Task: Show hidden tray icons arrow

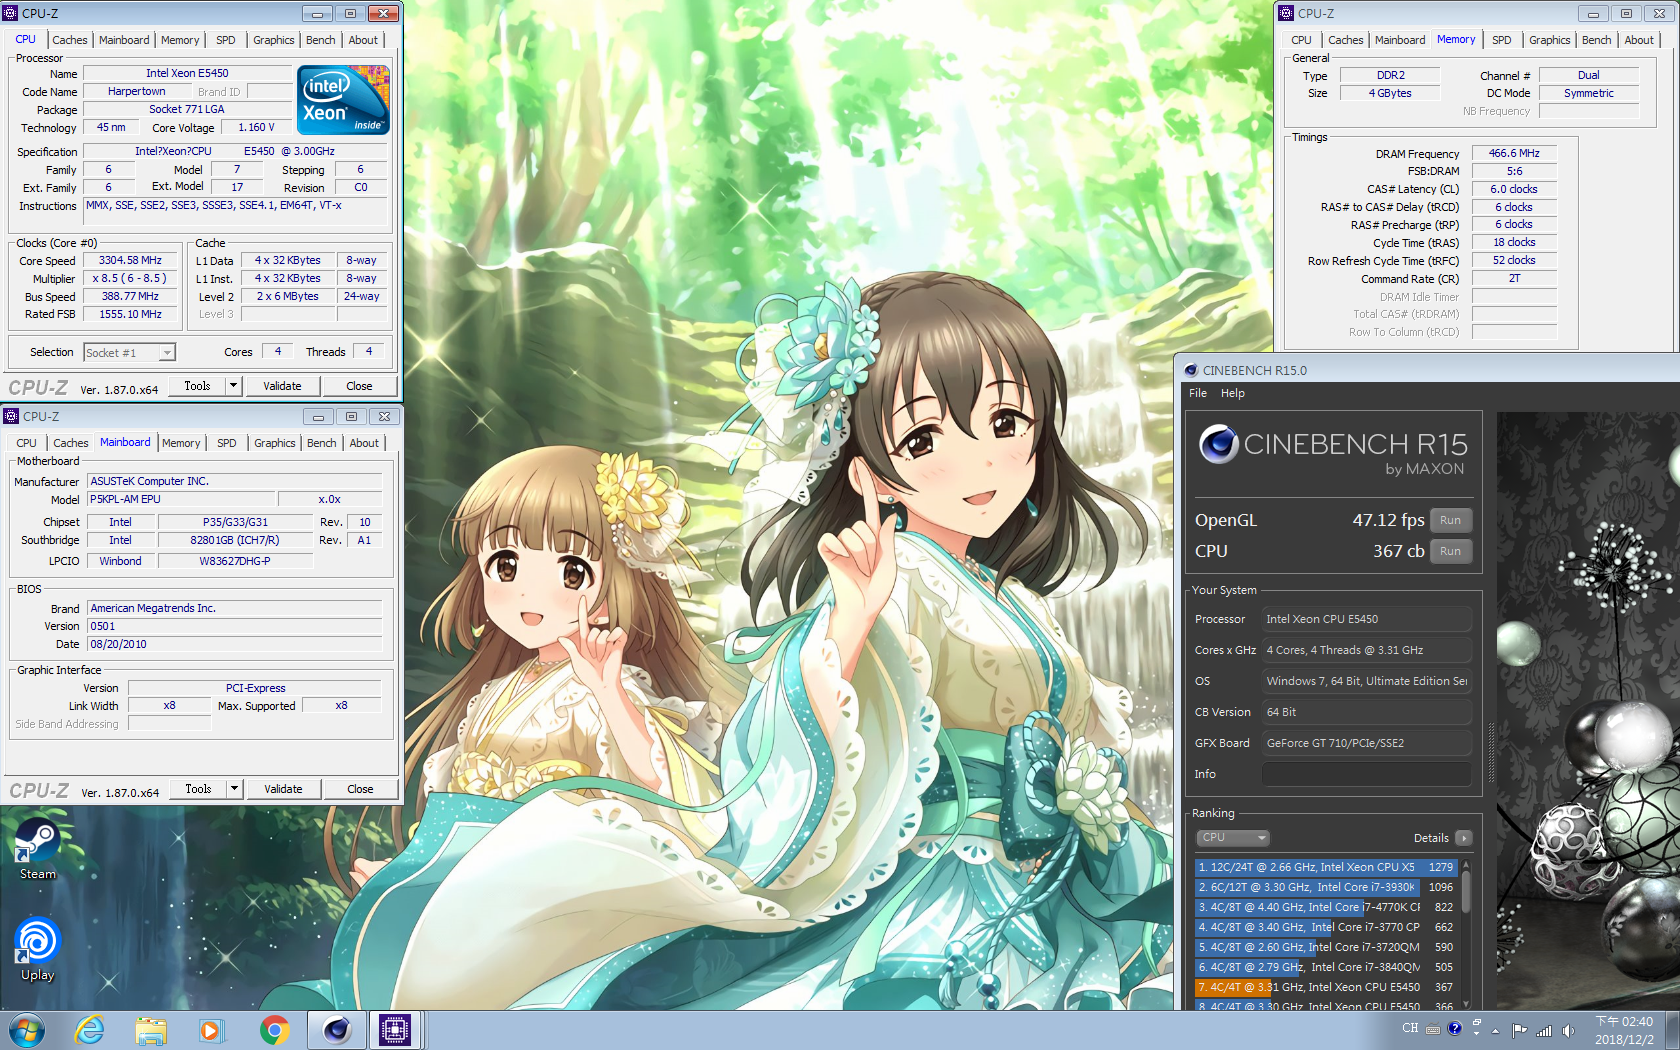Action: 1496,1030
